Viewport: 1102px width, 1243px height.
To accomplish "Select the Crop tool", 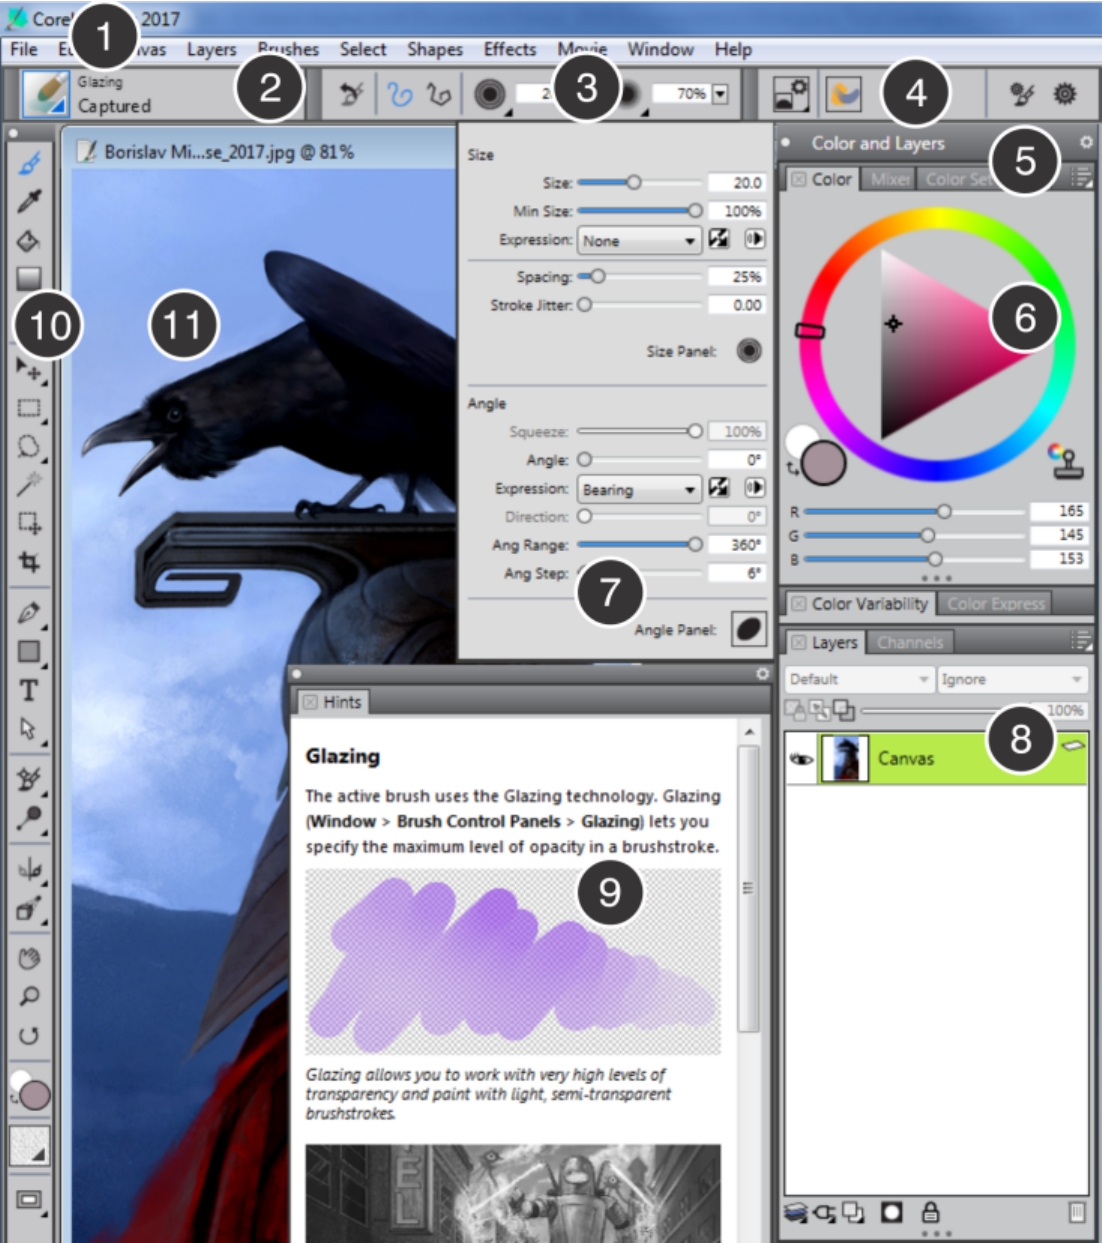I will (x=29, y=561).
